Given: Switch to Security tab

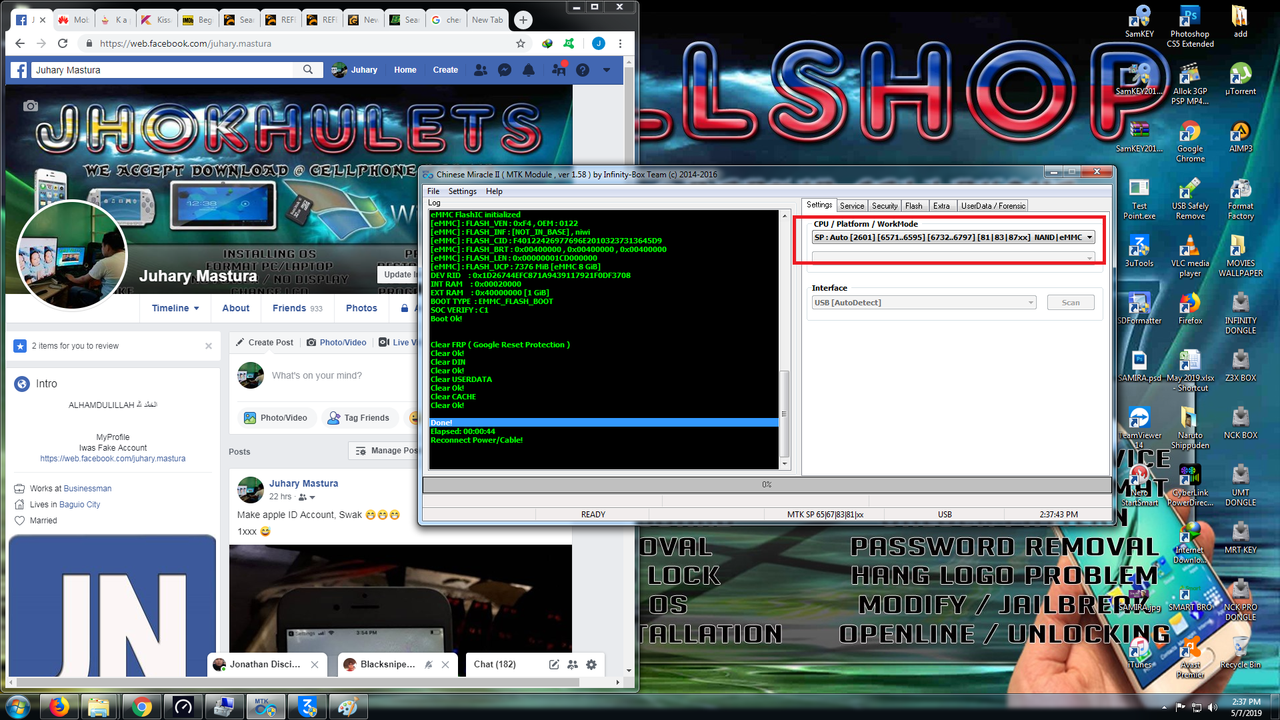Looking at the screenshot, I should [x=884, y=206].
